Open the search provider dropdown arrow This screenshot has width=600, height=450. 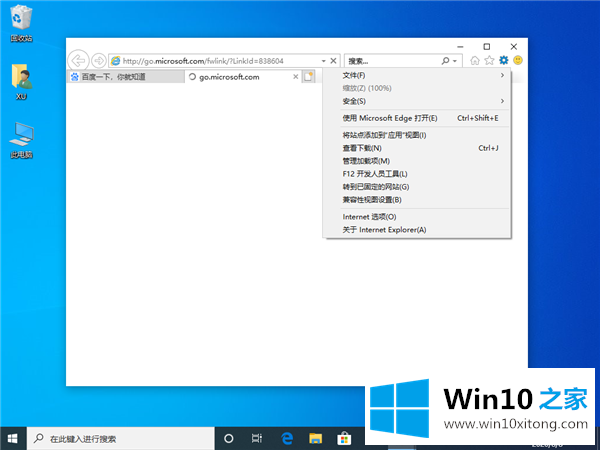[455, 61]
